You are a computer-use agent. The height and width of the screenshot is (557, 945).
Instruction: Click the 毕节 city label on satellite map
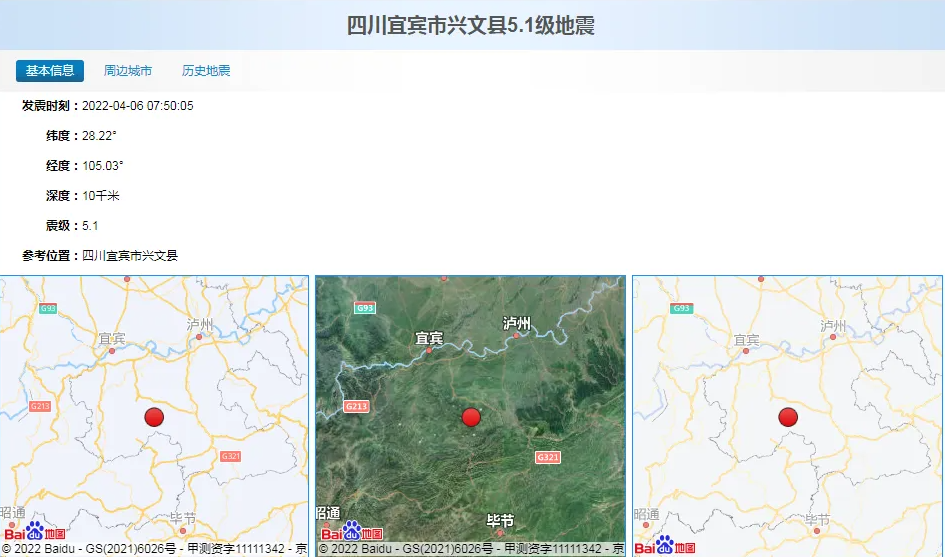(x=500, y=520)
